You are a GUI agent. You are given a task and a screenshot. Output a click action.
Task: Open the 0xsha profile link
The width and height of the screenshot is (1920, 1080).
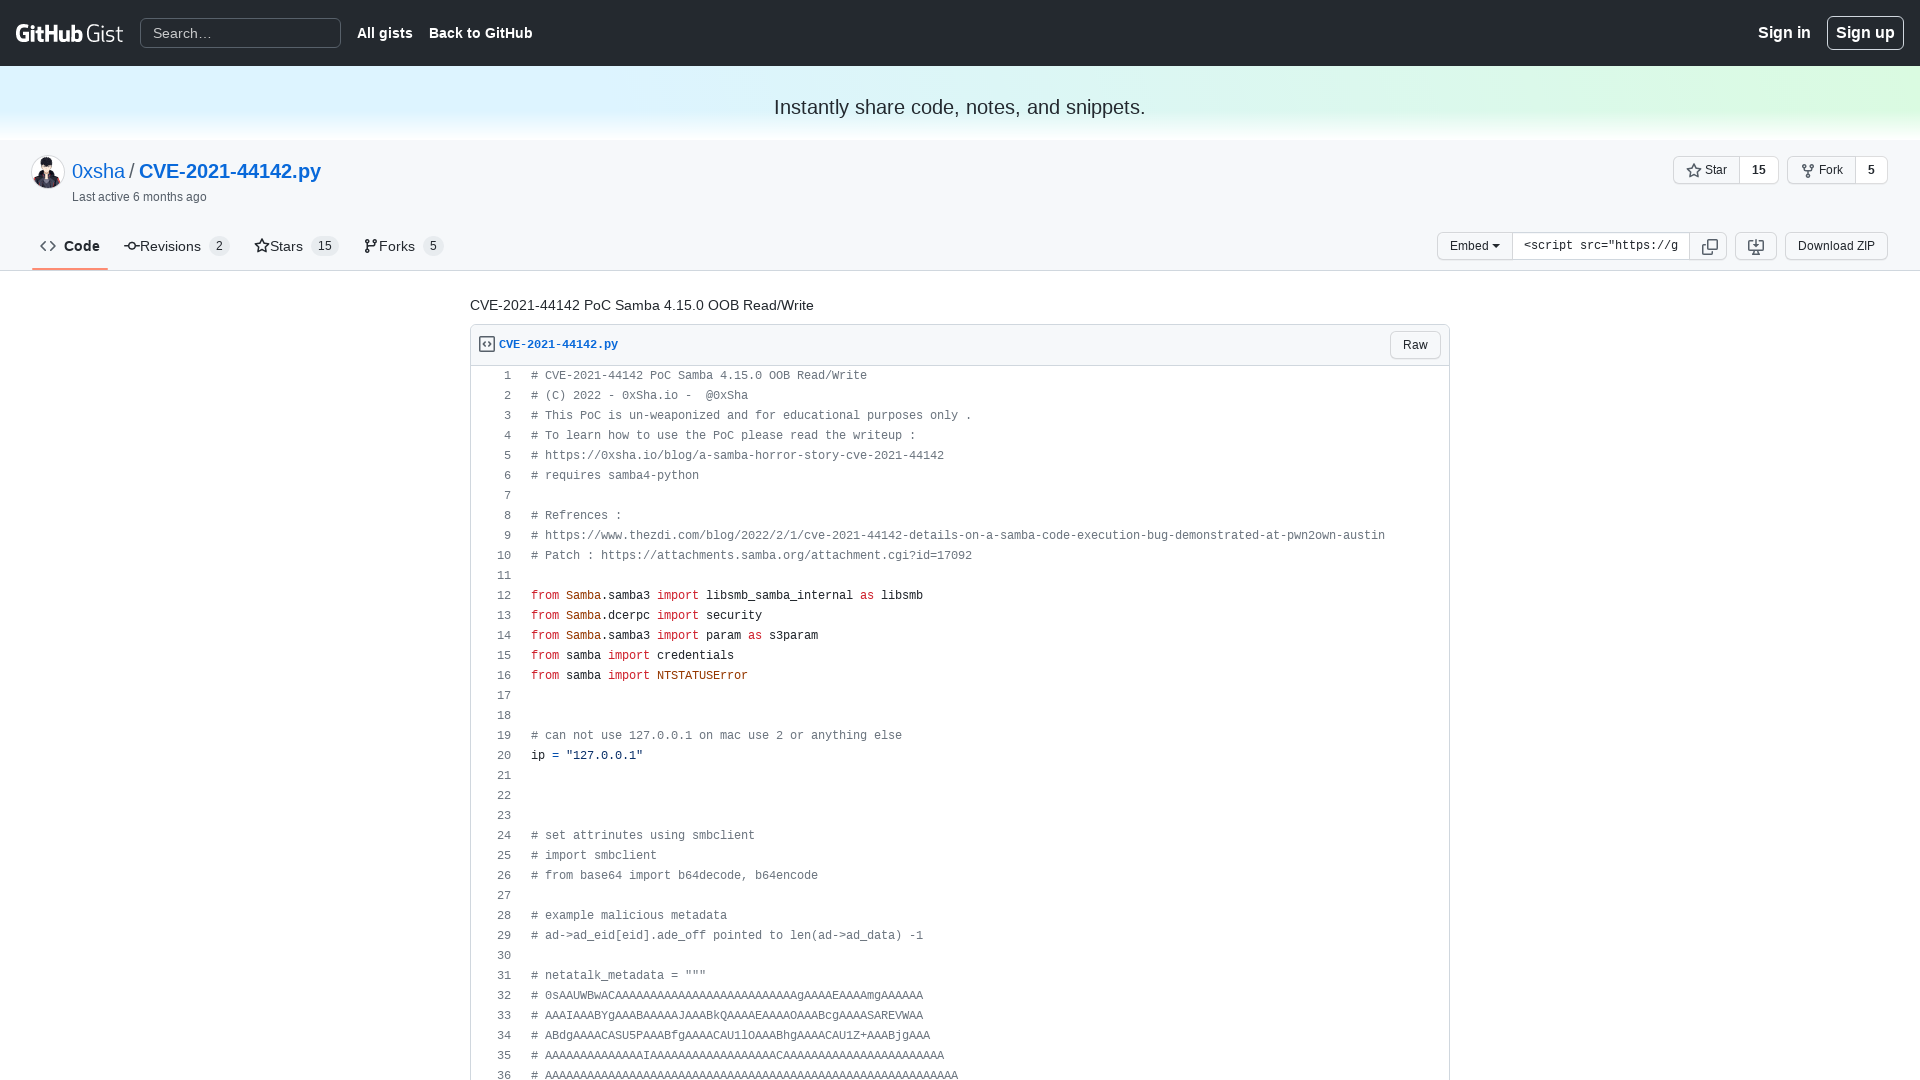[x=98, y=171]
